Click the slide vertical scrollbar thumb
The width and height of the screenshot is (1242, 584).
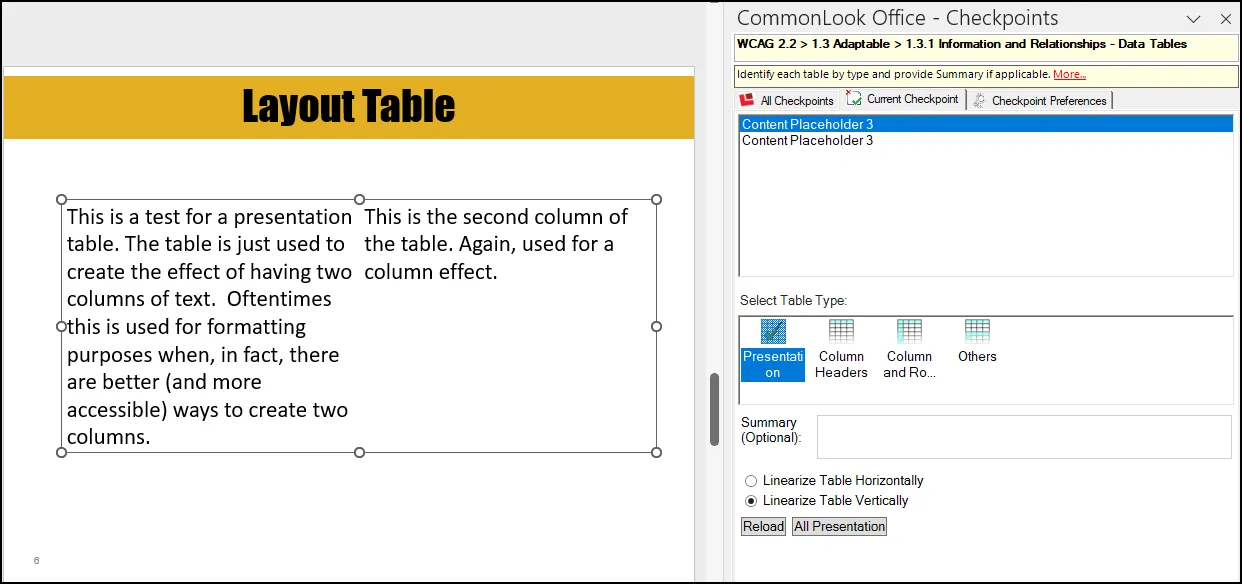pos(715,409)
